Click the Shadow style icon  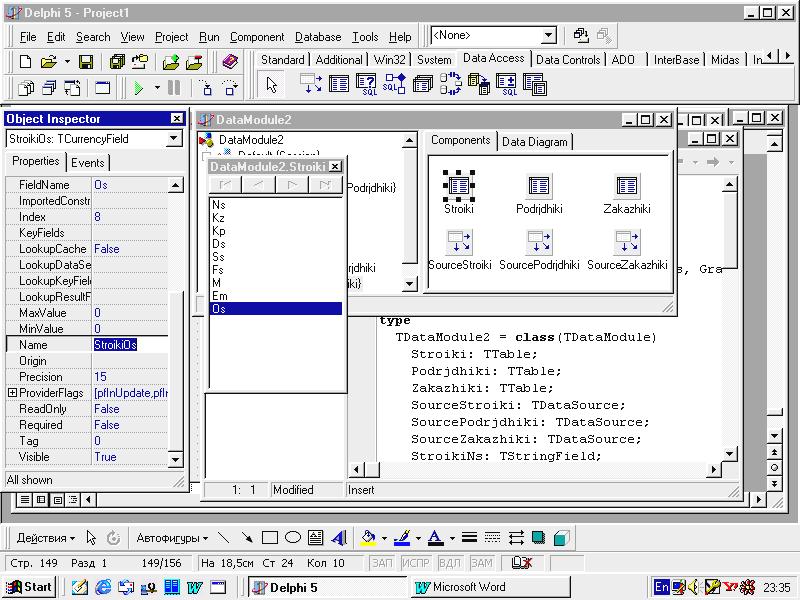pyautogui.click(x=538, y=538)
